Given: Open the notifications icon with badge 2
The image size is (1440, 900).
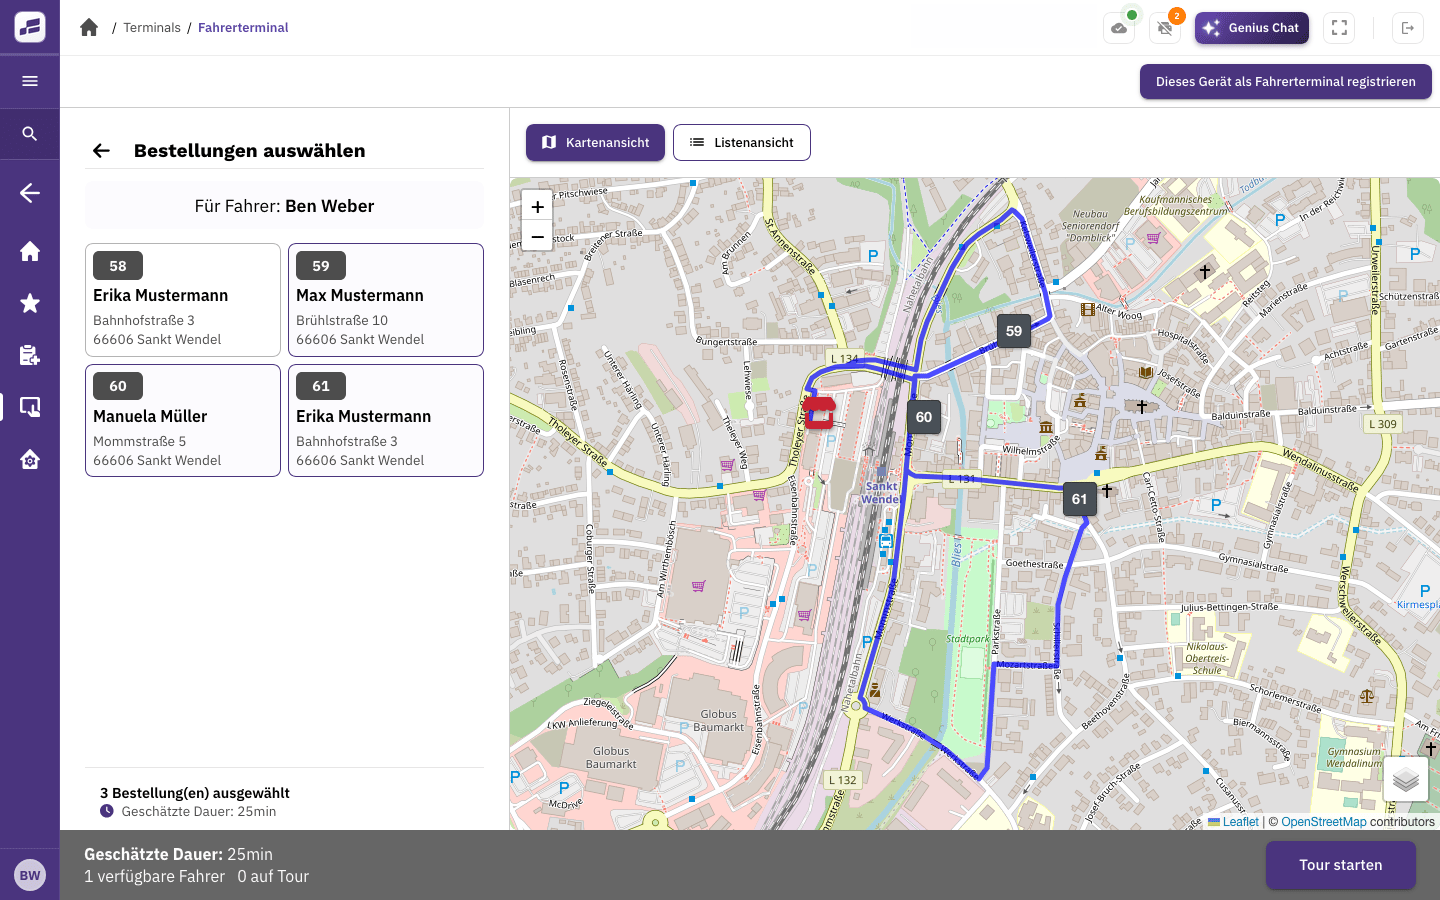Looking at the screenshot, I should [x=1165, y=28].
